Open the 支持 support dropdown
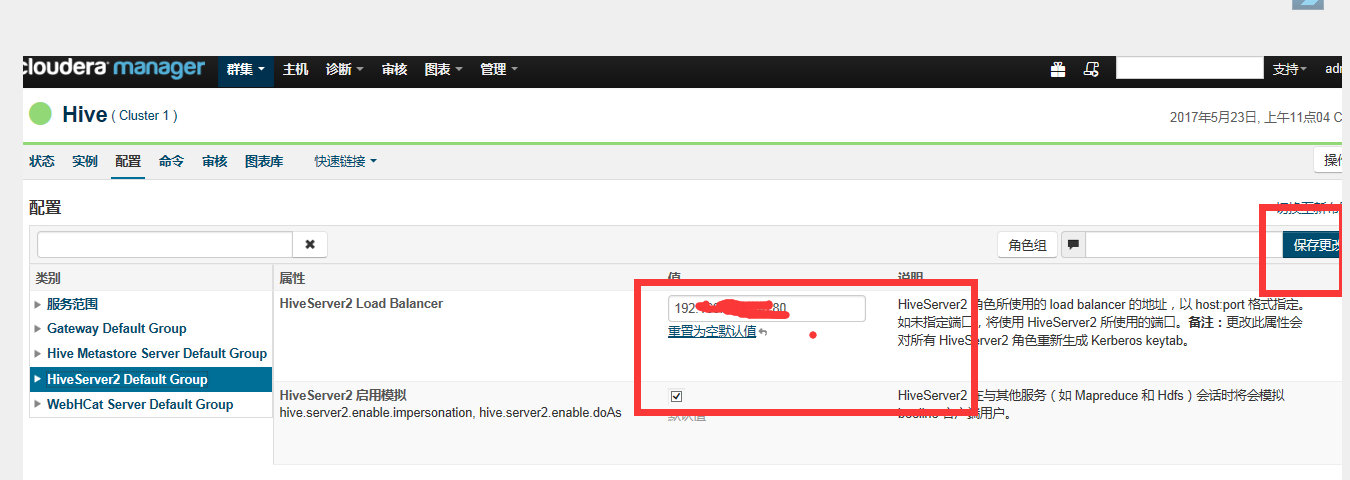The width and height of the screenshot is (1350, 480). point(1290,69)
